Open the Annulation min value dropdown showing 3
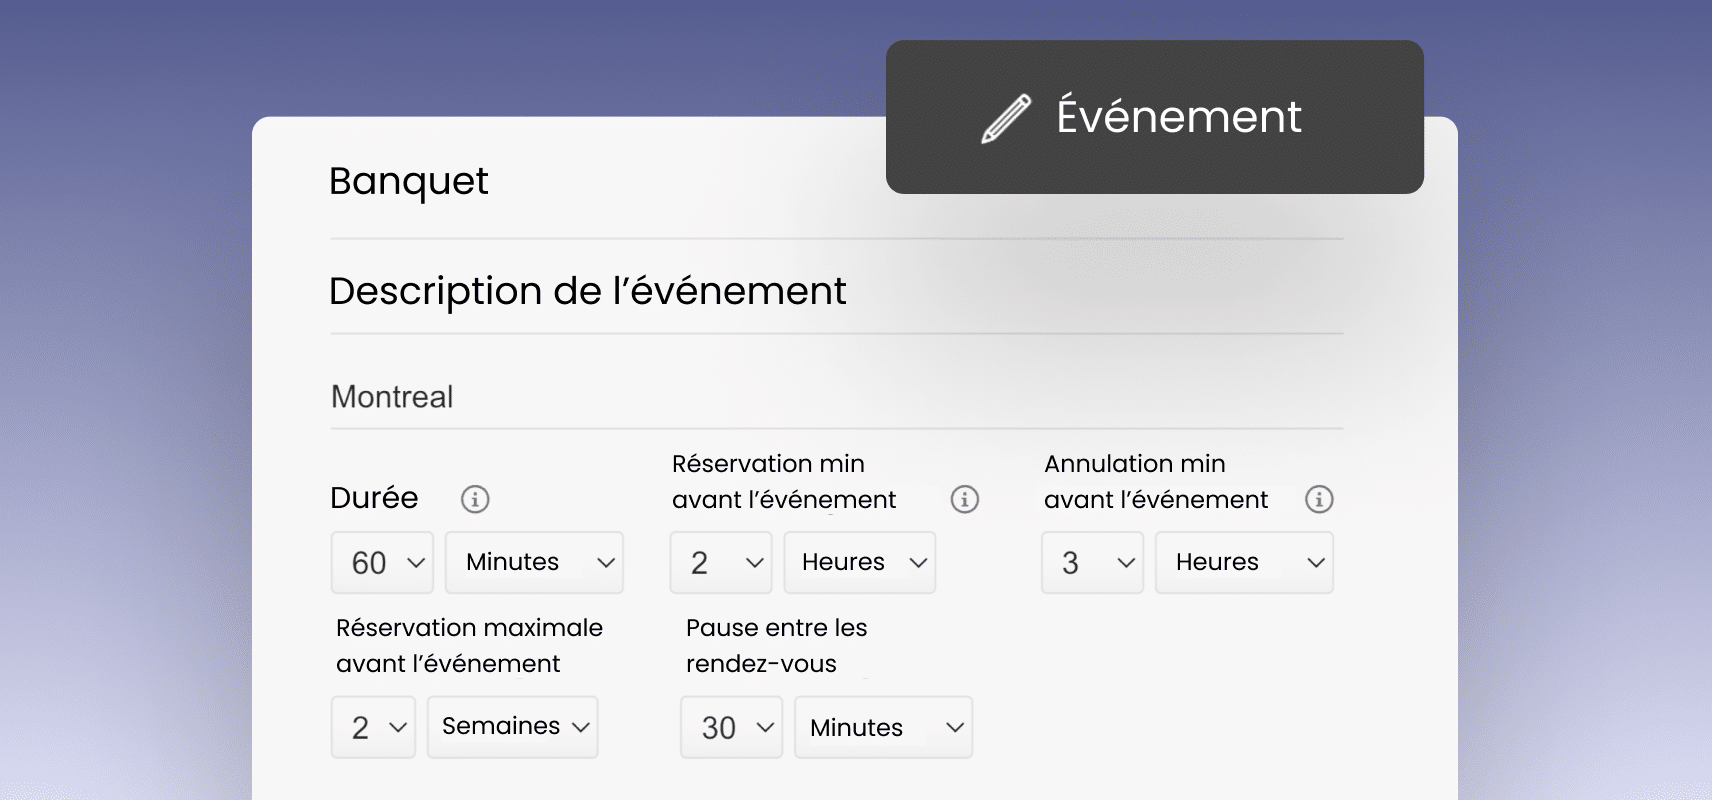 pyautogui.click(x=1092, y=562)
